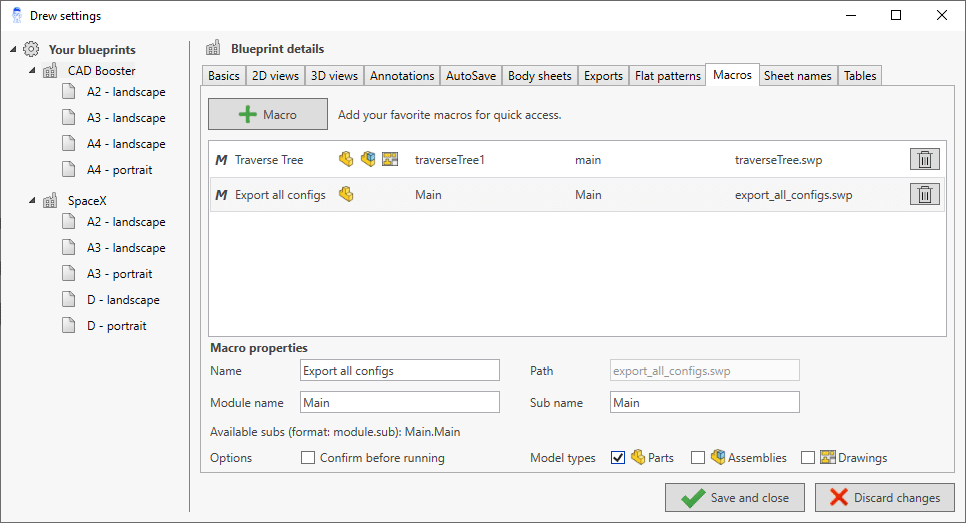Viewport: 966px width, 523px height.
Task: Delete the Export all configs macro
Action: tap(924, 194)
